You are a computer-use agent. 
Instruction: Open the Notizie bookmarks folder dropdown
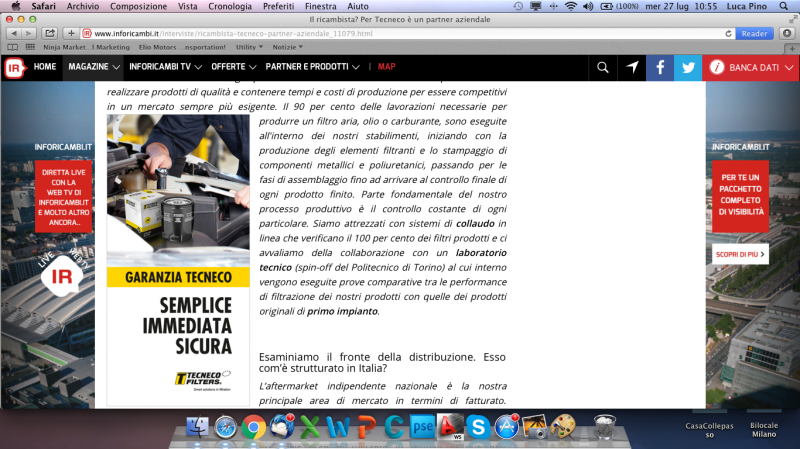(x=287, y=47)
